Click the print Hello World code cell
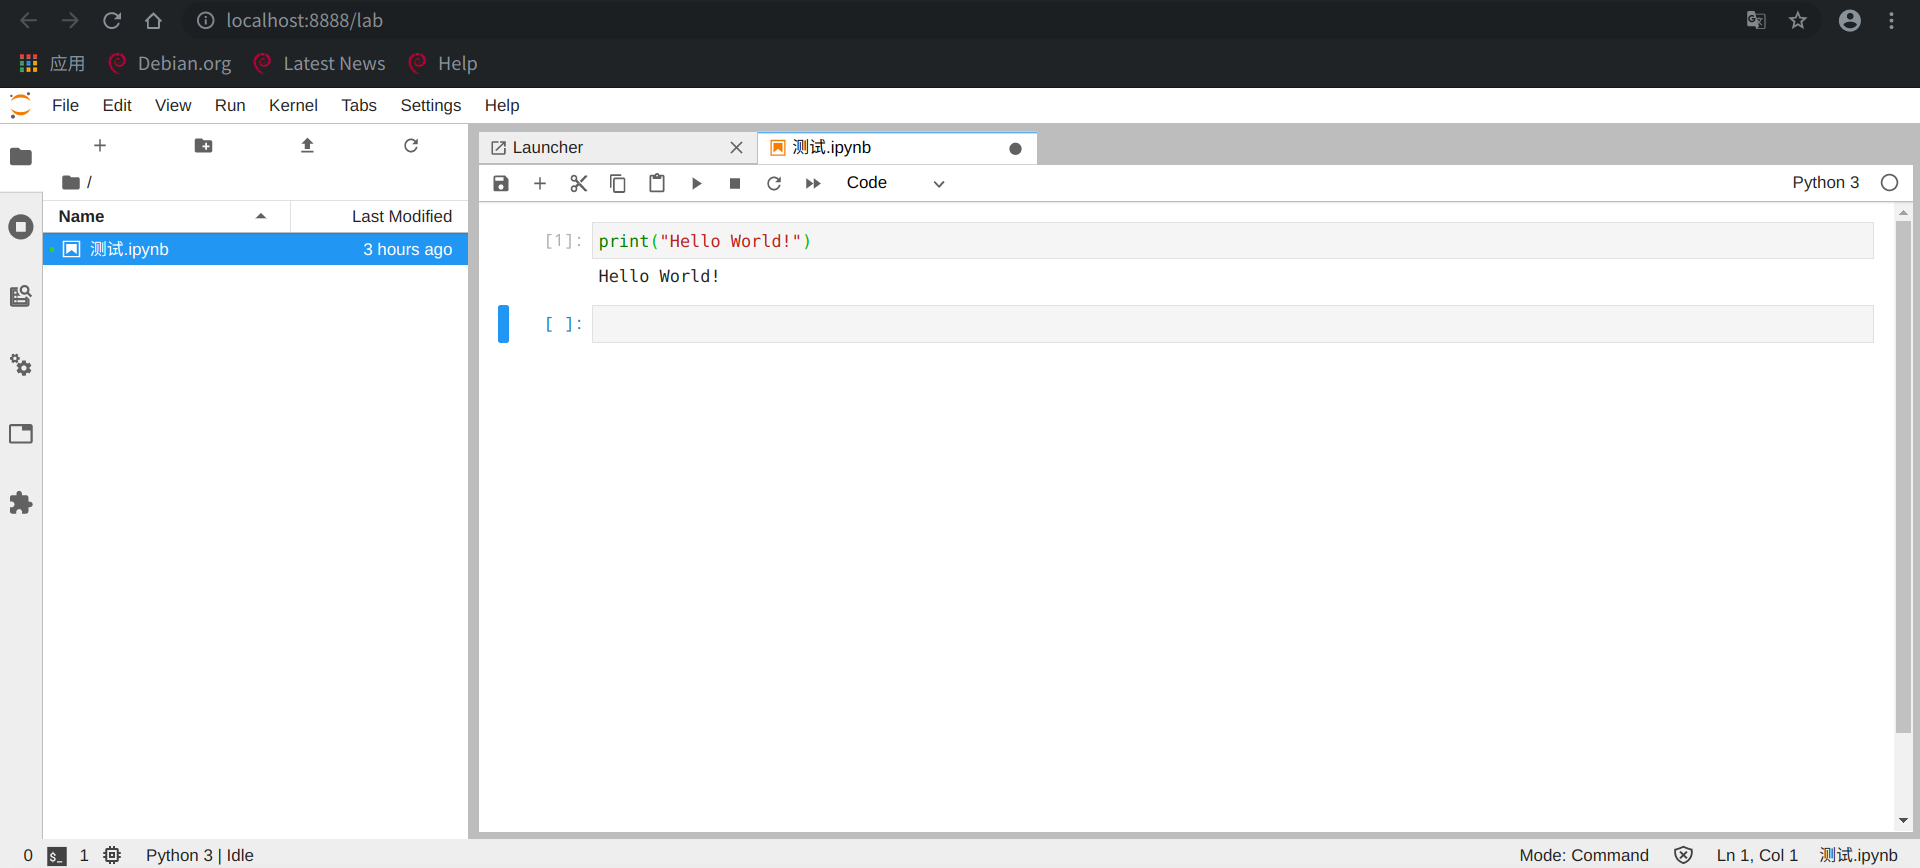 pos(1232,241)
